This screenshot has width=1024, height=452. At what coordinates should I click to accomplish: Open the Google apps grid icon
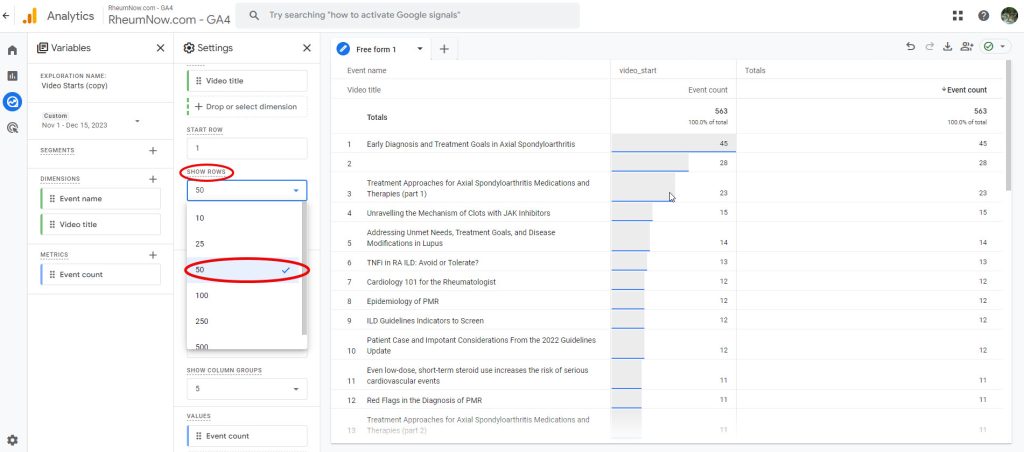[958, 16]
